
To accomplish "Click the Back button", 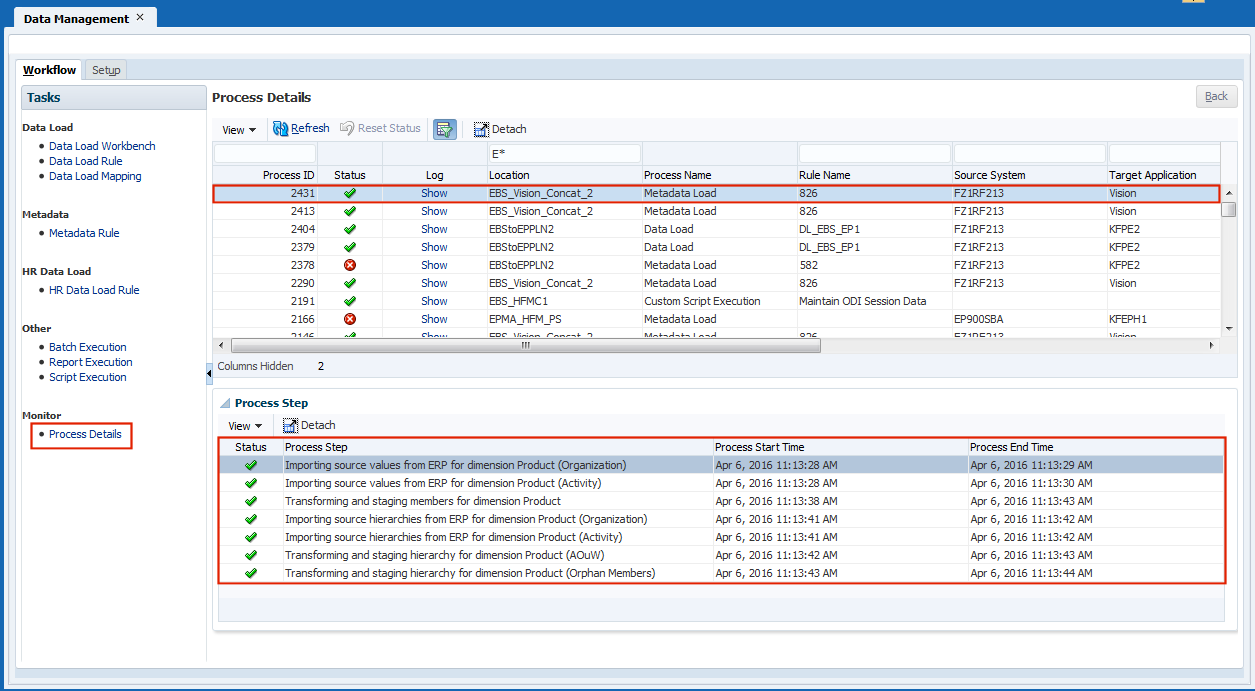I will [1216, 96].
